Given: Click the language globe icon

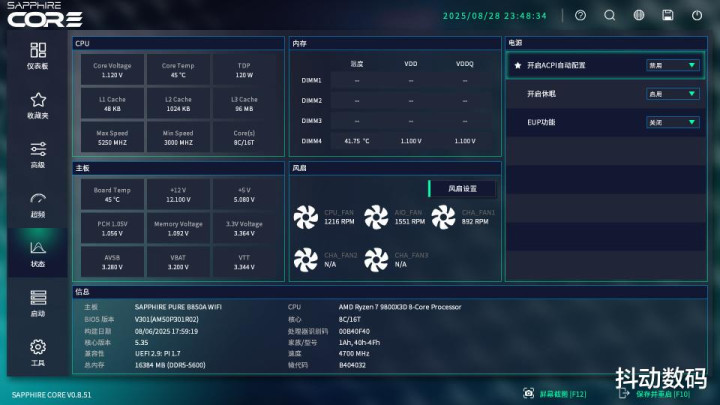Looking at the screenshot, I should [x=639, y=16].
